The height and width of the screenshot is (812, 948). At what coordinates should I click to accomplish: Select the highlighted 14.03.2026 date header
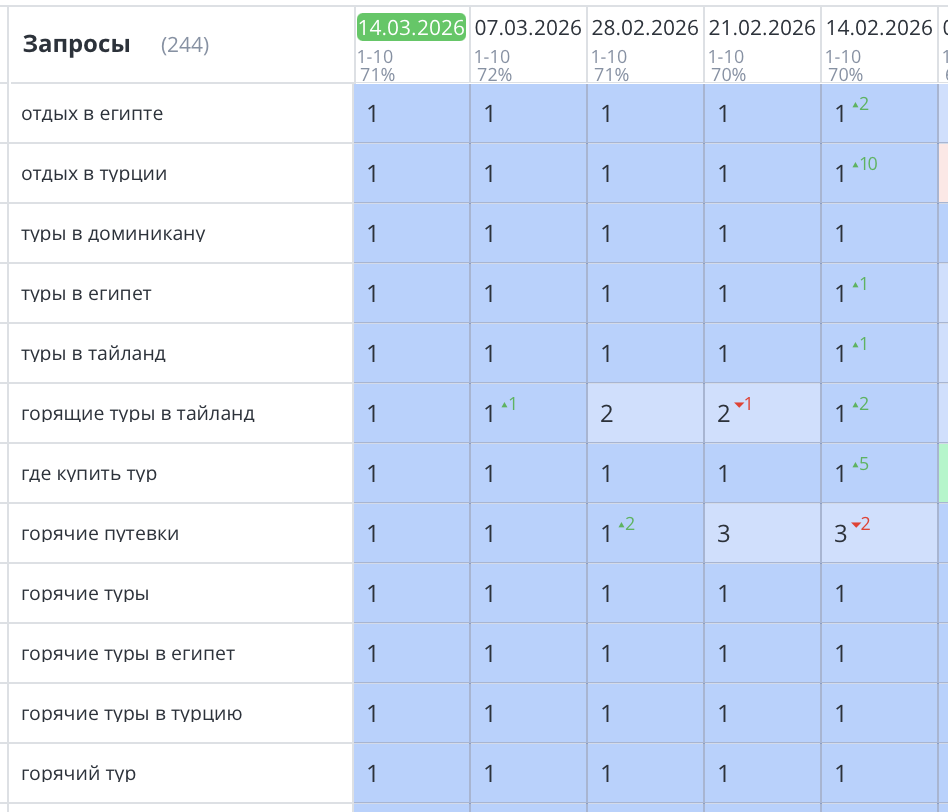pyautogui.click(x=411, y=27)
